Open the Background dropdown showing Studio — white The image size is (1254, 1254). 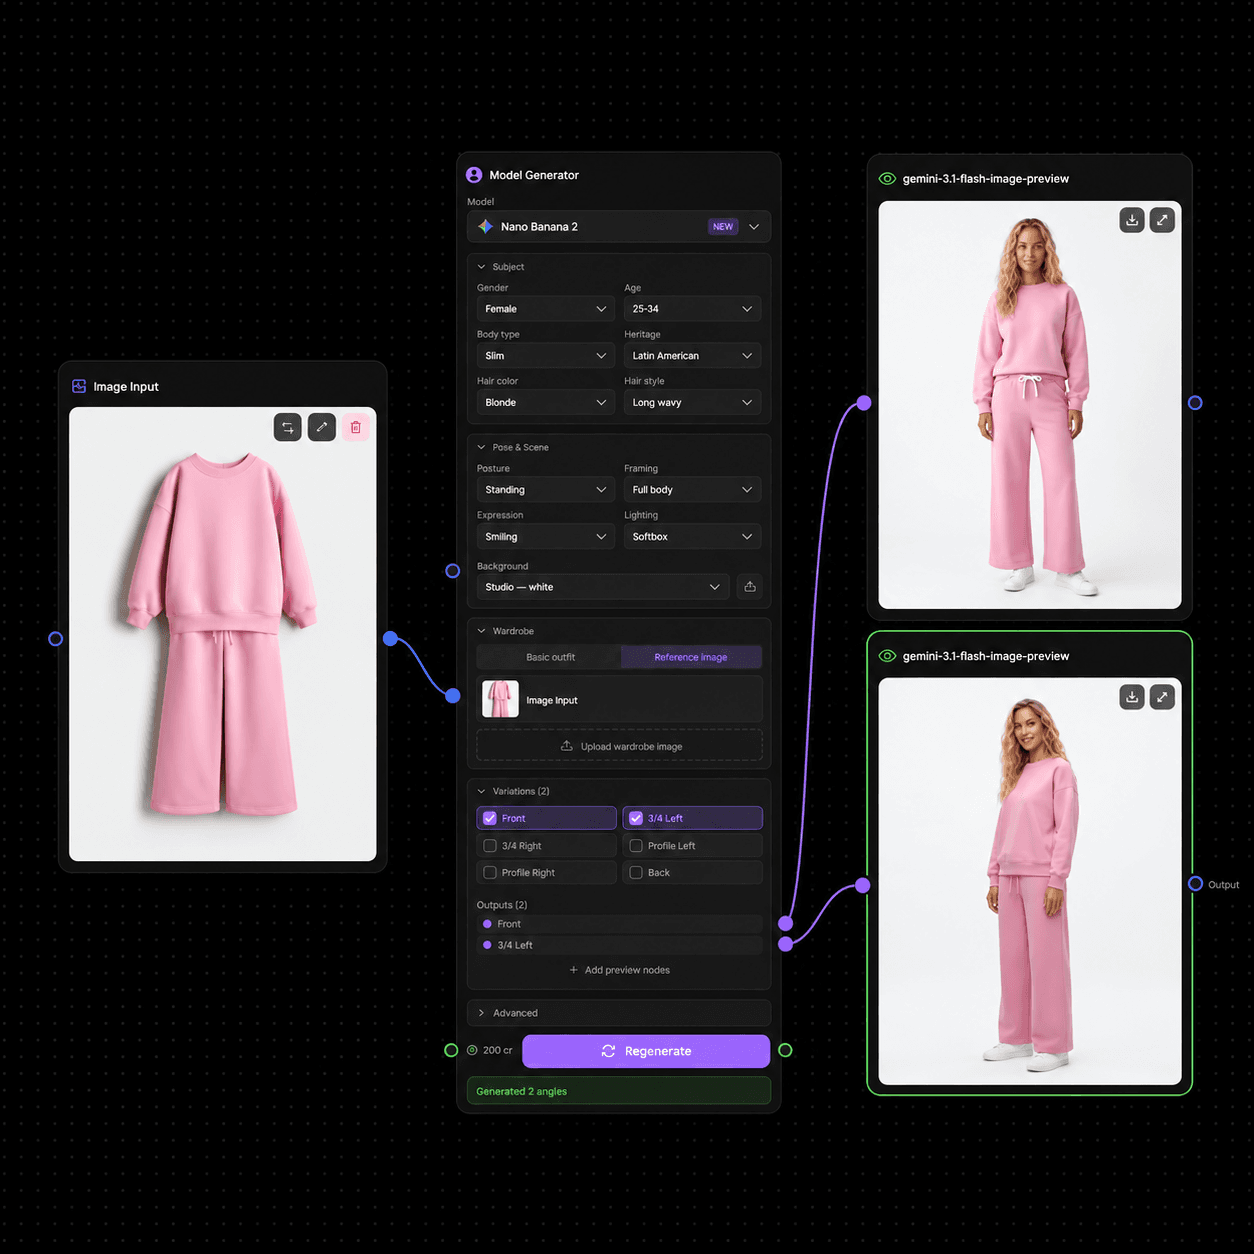(x=603, y=587)
